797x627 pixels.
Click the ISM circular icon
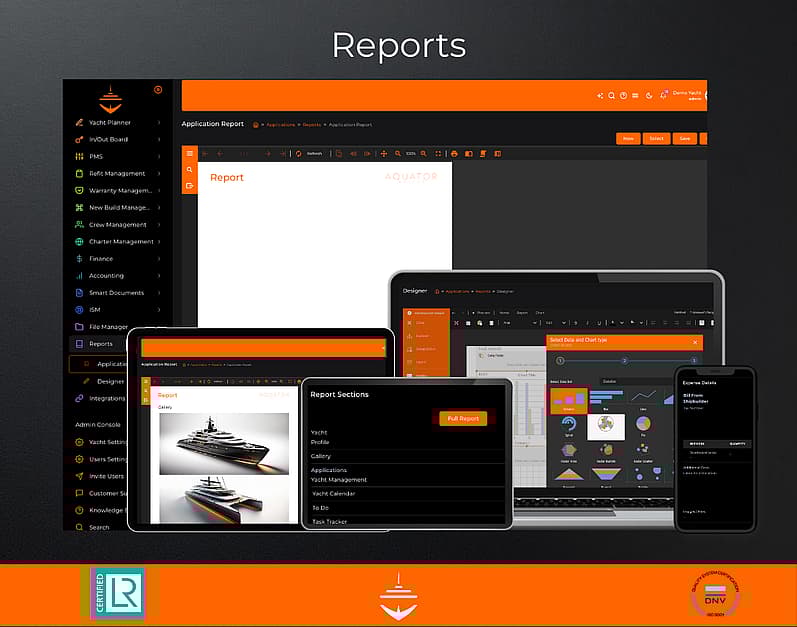click(79, 310)
